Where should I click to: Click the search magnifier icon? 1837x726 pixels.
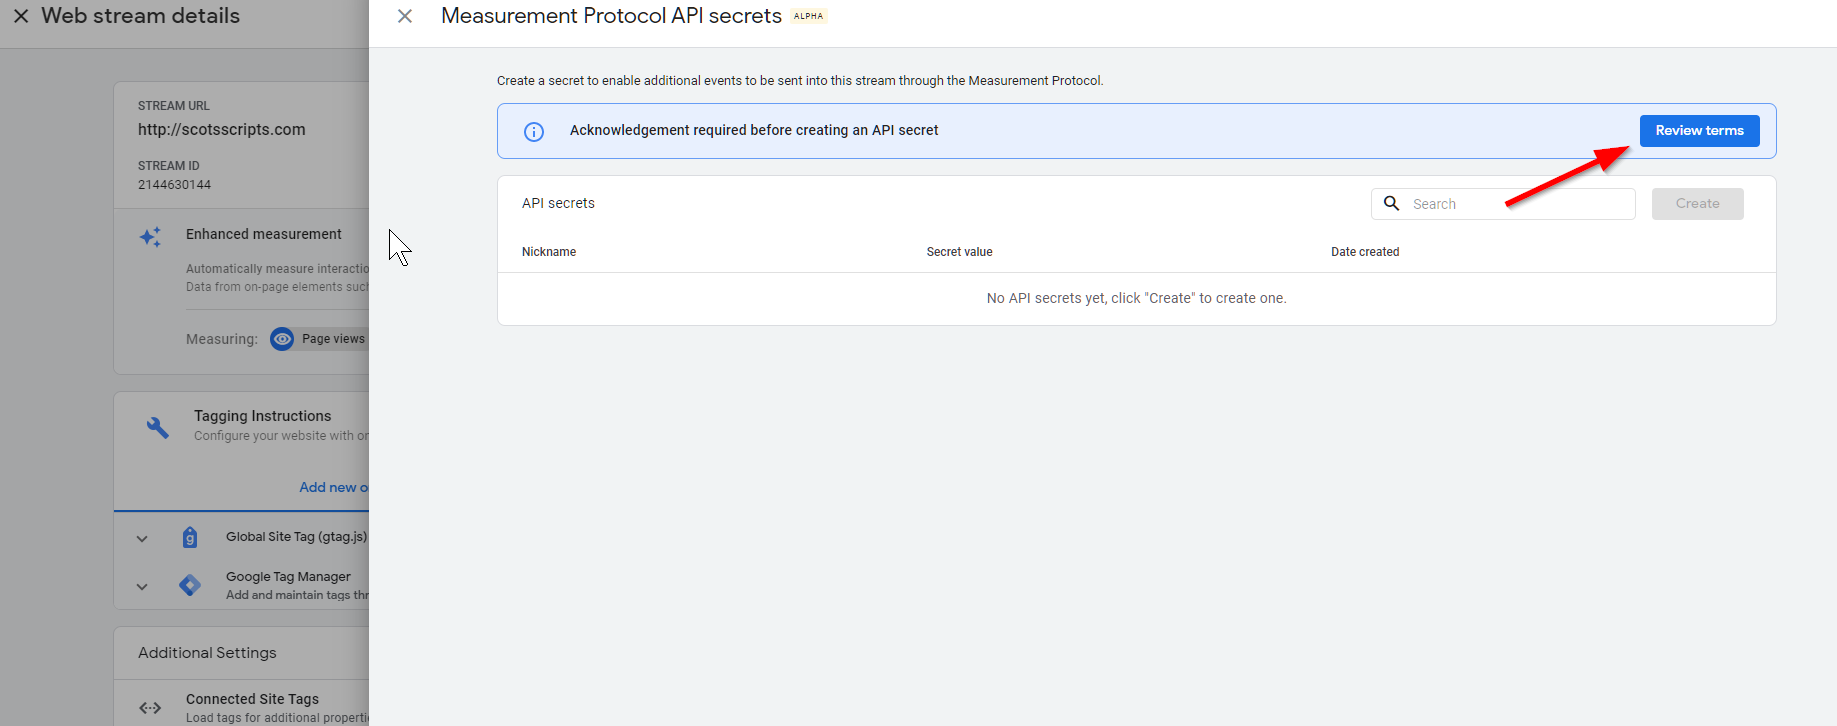point(1391,204)
